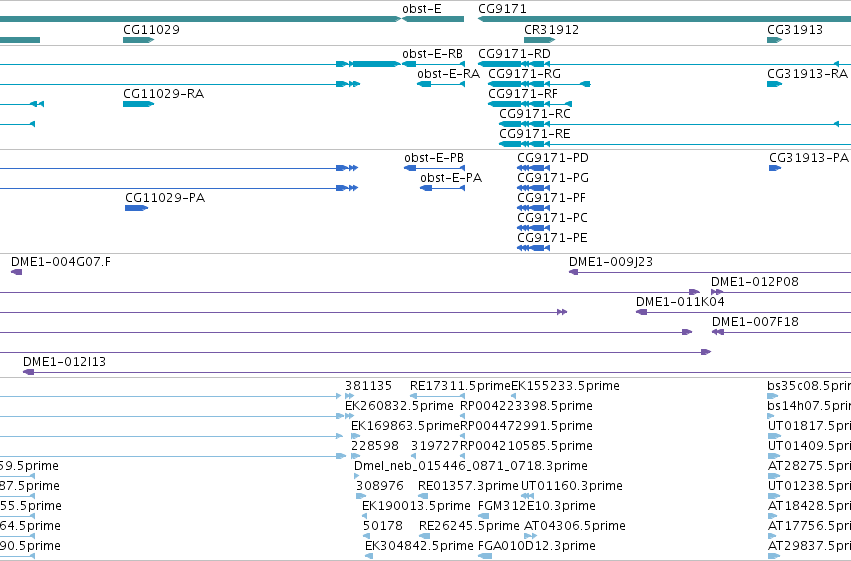Click EST UT01817.5prime
The image size is (851, 561).
pyautogui.click(x=774, y=436)
